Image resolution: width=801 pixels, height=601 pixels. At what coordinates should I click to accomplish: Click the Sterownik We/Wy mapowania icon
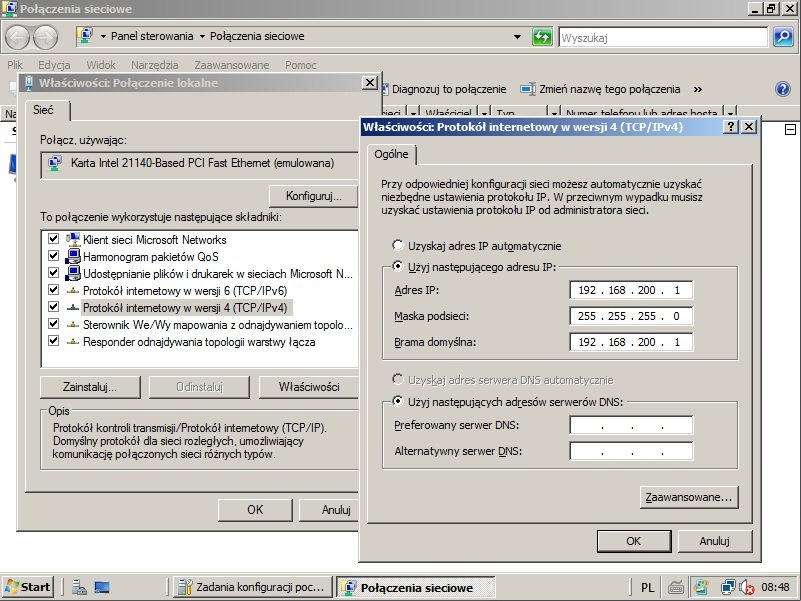[73, 325]
